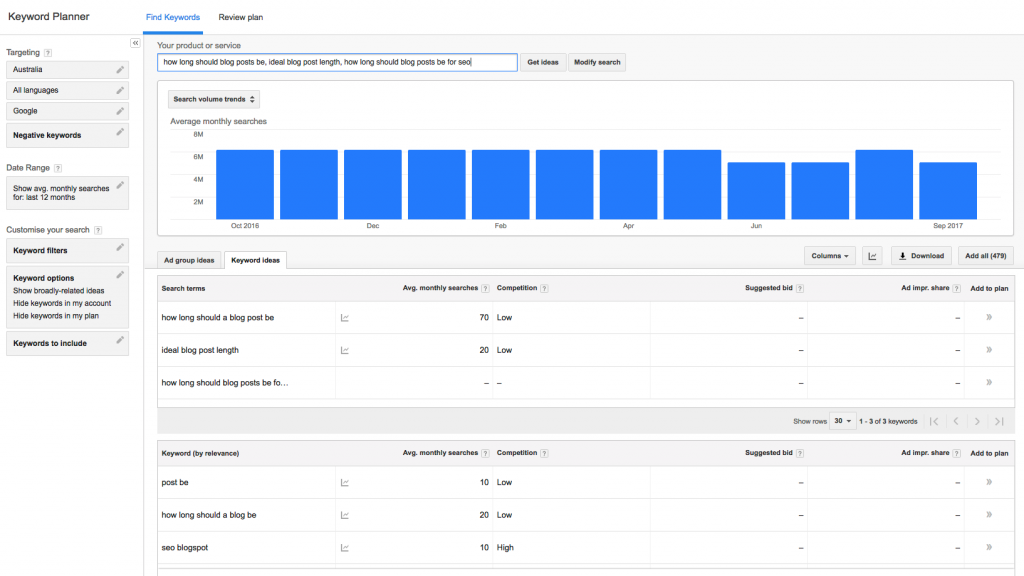Collapse the left sidebar with double-chevron icon

click(136, 44)
